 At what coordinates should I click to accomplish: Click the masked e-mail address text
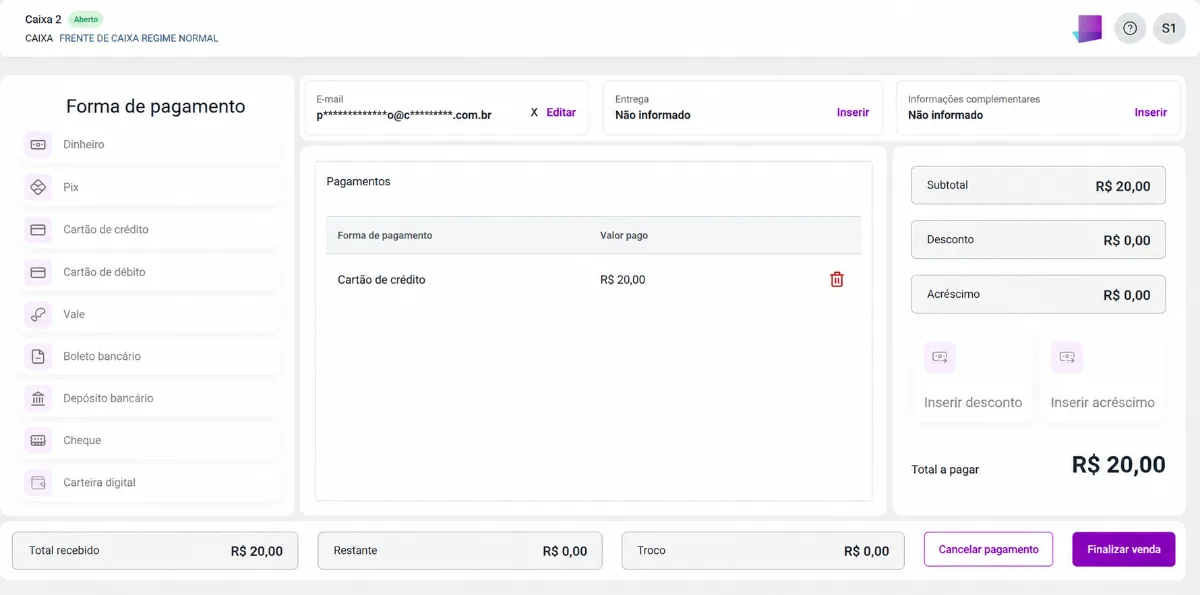pyautogui.click(x=404, y=115)
